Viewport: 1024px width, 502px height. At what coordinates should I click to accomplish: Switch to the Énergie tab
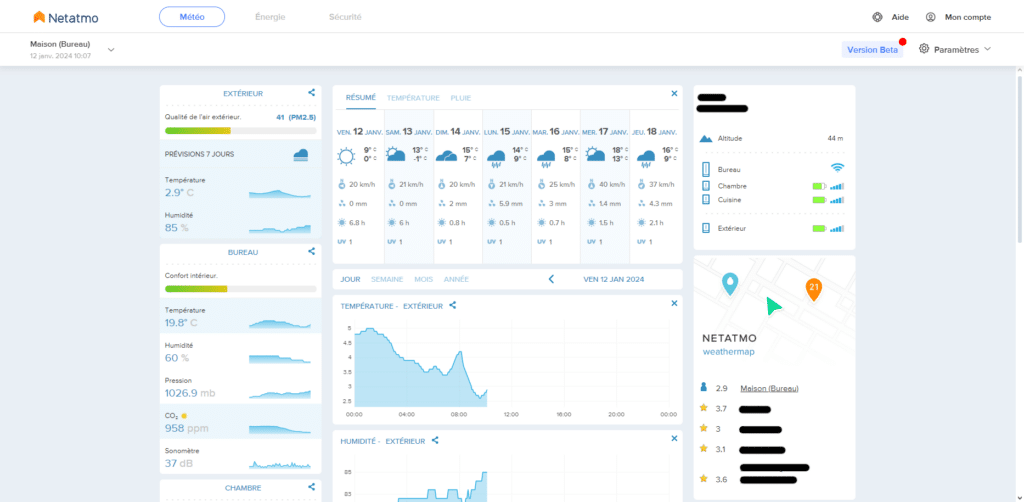(270, 17)
